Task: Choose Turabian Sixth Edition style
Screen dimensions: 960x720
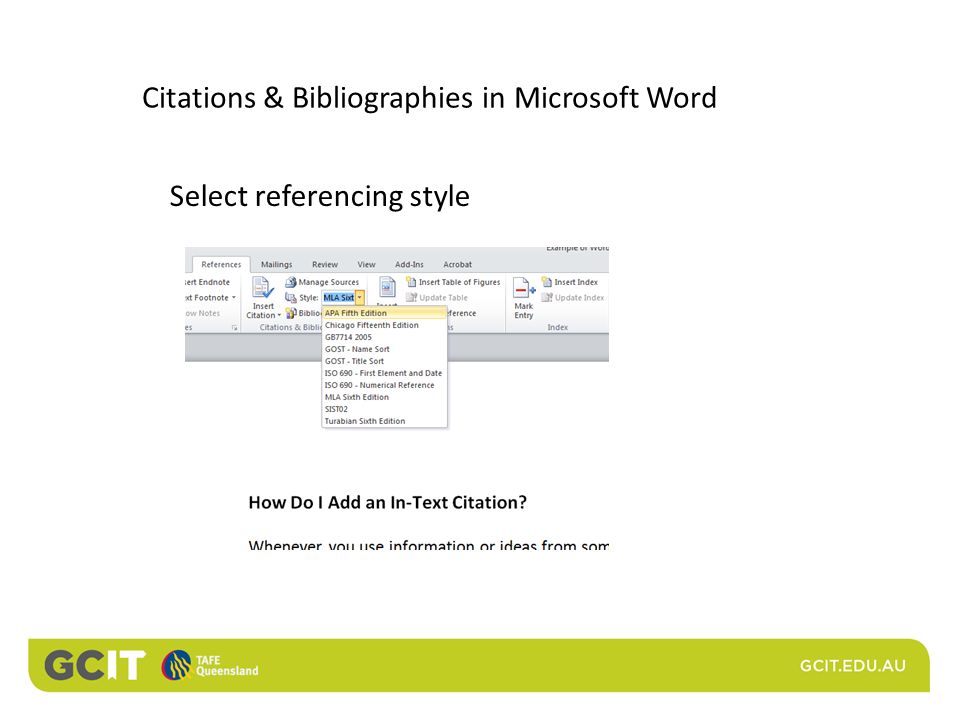Action: pos(384,421)
